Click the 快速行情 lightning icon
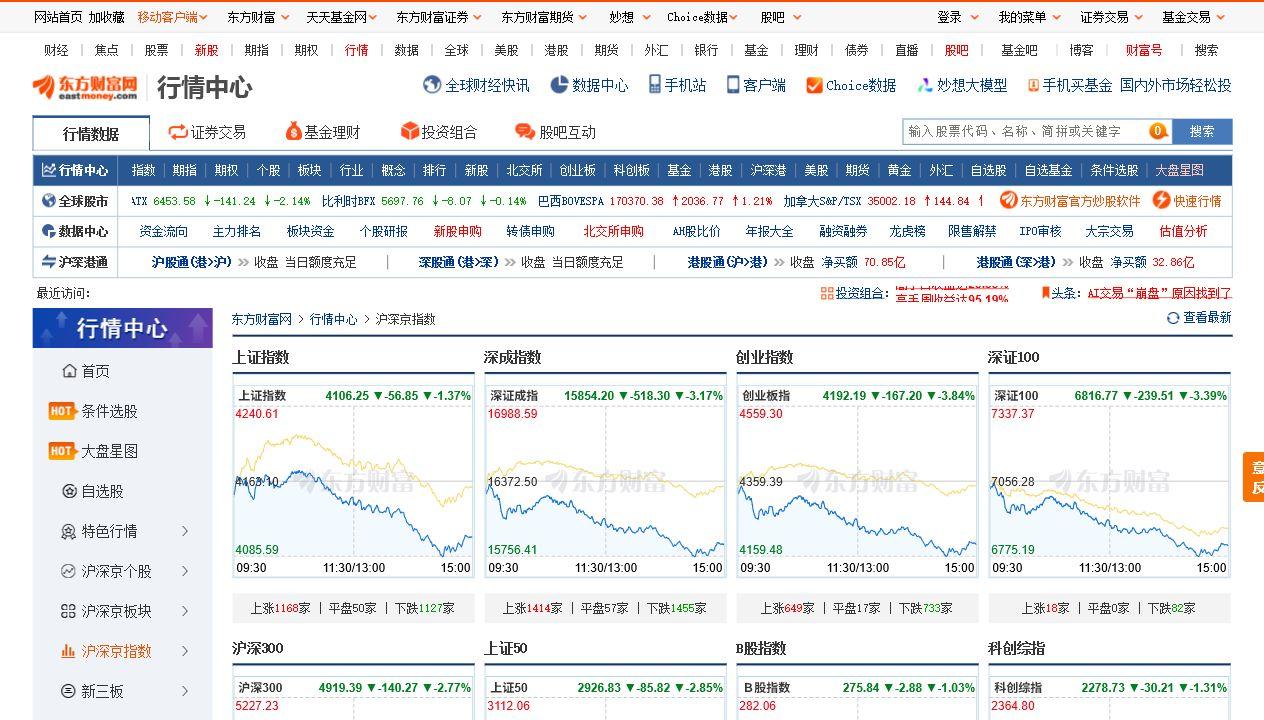 [x=1161, y=200]
